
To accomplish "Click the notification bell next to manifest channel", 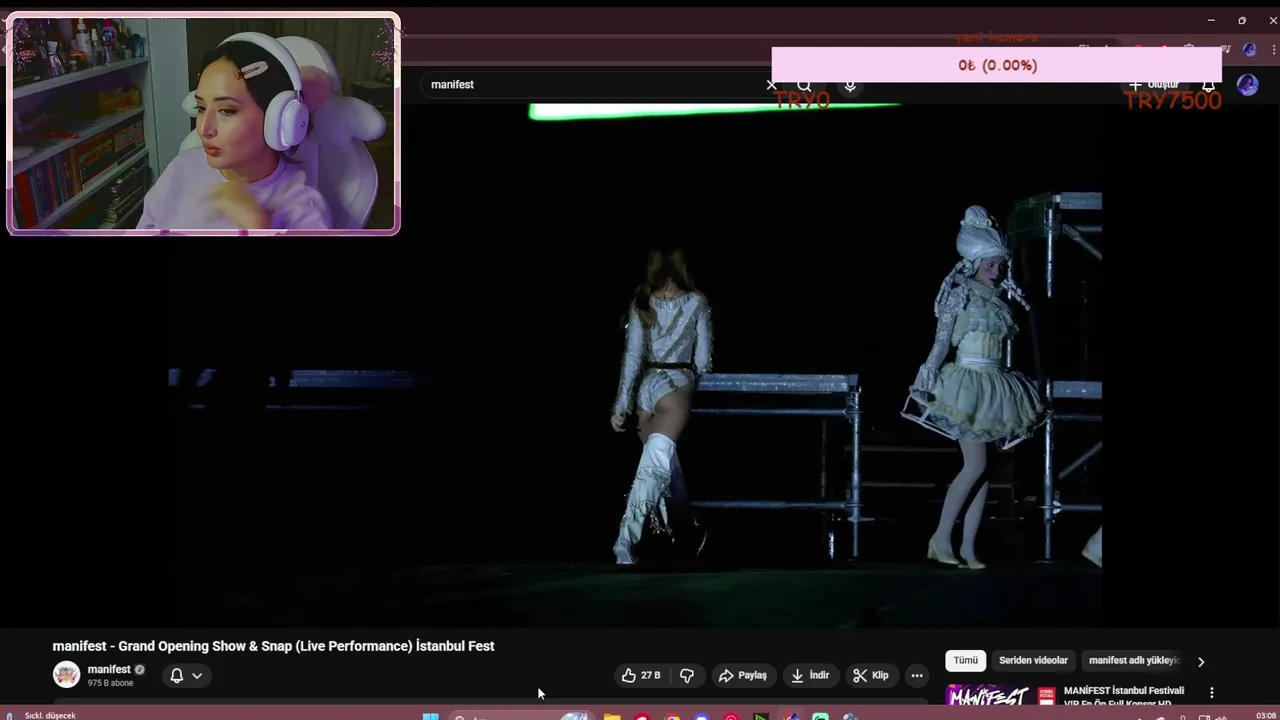I will (176, 675).
